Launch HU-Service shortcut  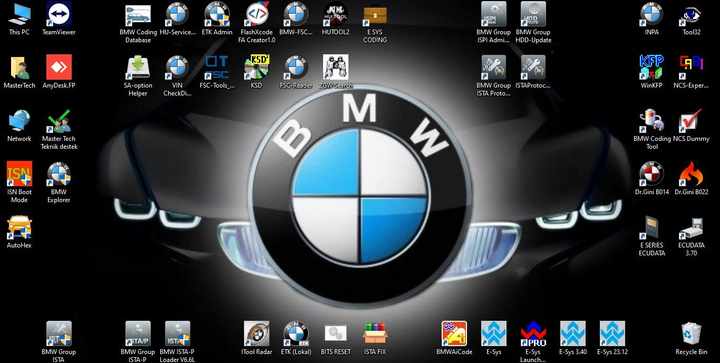(177, 18)
